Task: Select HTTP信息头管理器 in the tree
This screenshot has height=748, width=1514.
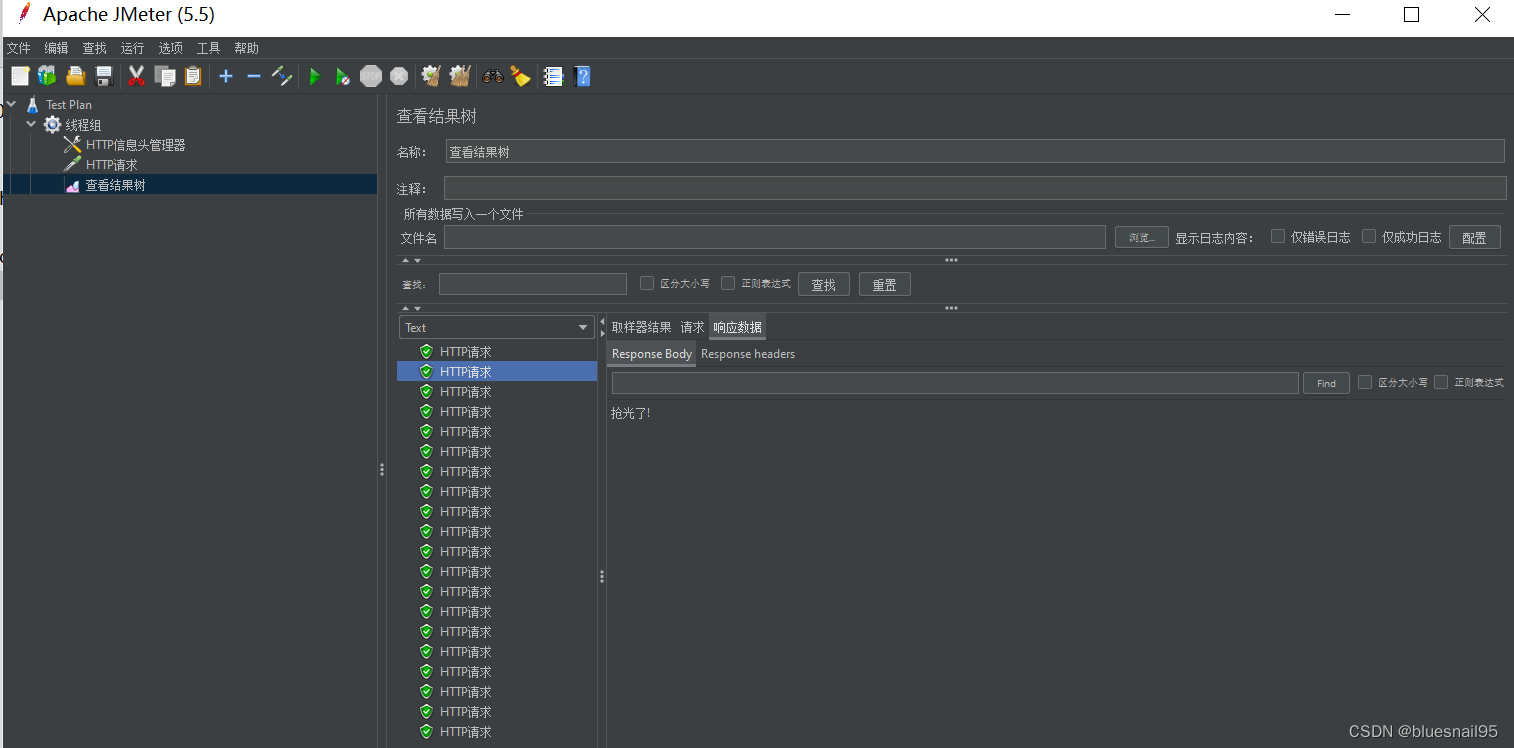Action: 135,145
